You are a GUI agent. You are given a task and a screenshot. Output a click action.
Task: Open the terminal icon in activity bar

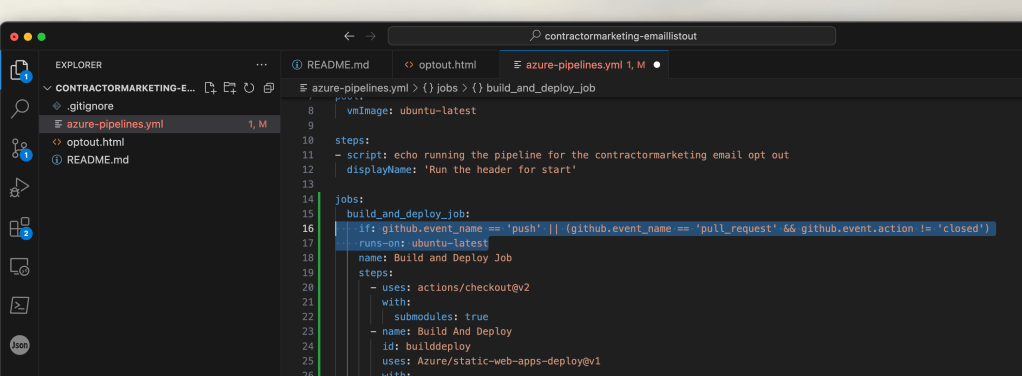click(20, 305)
